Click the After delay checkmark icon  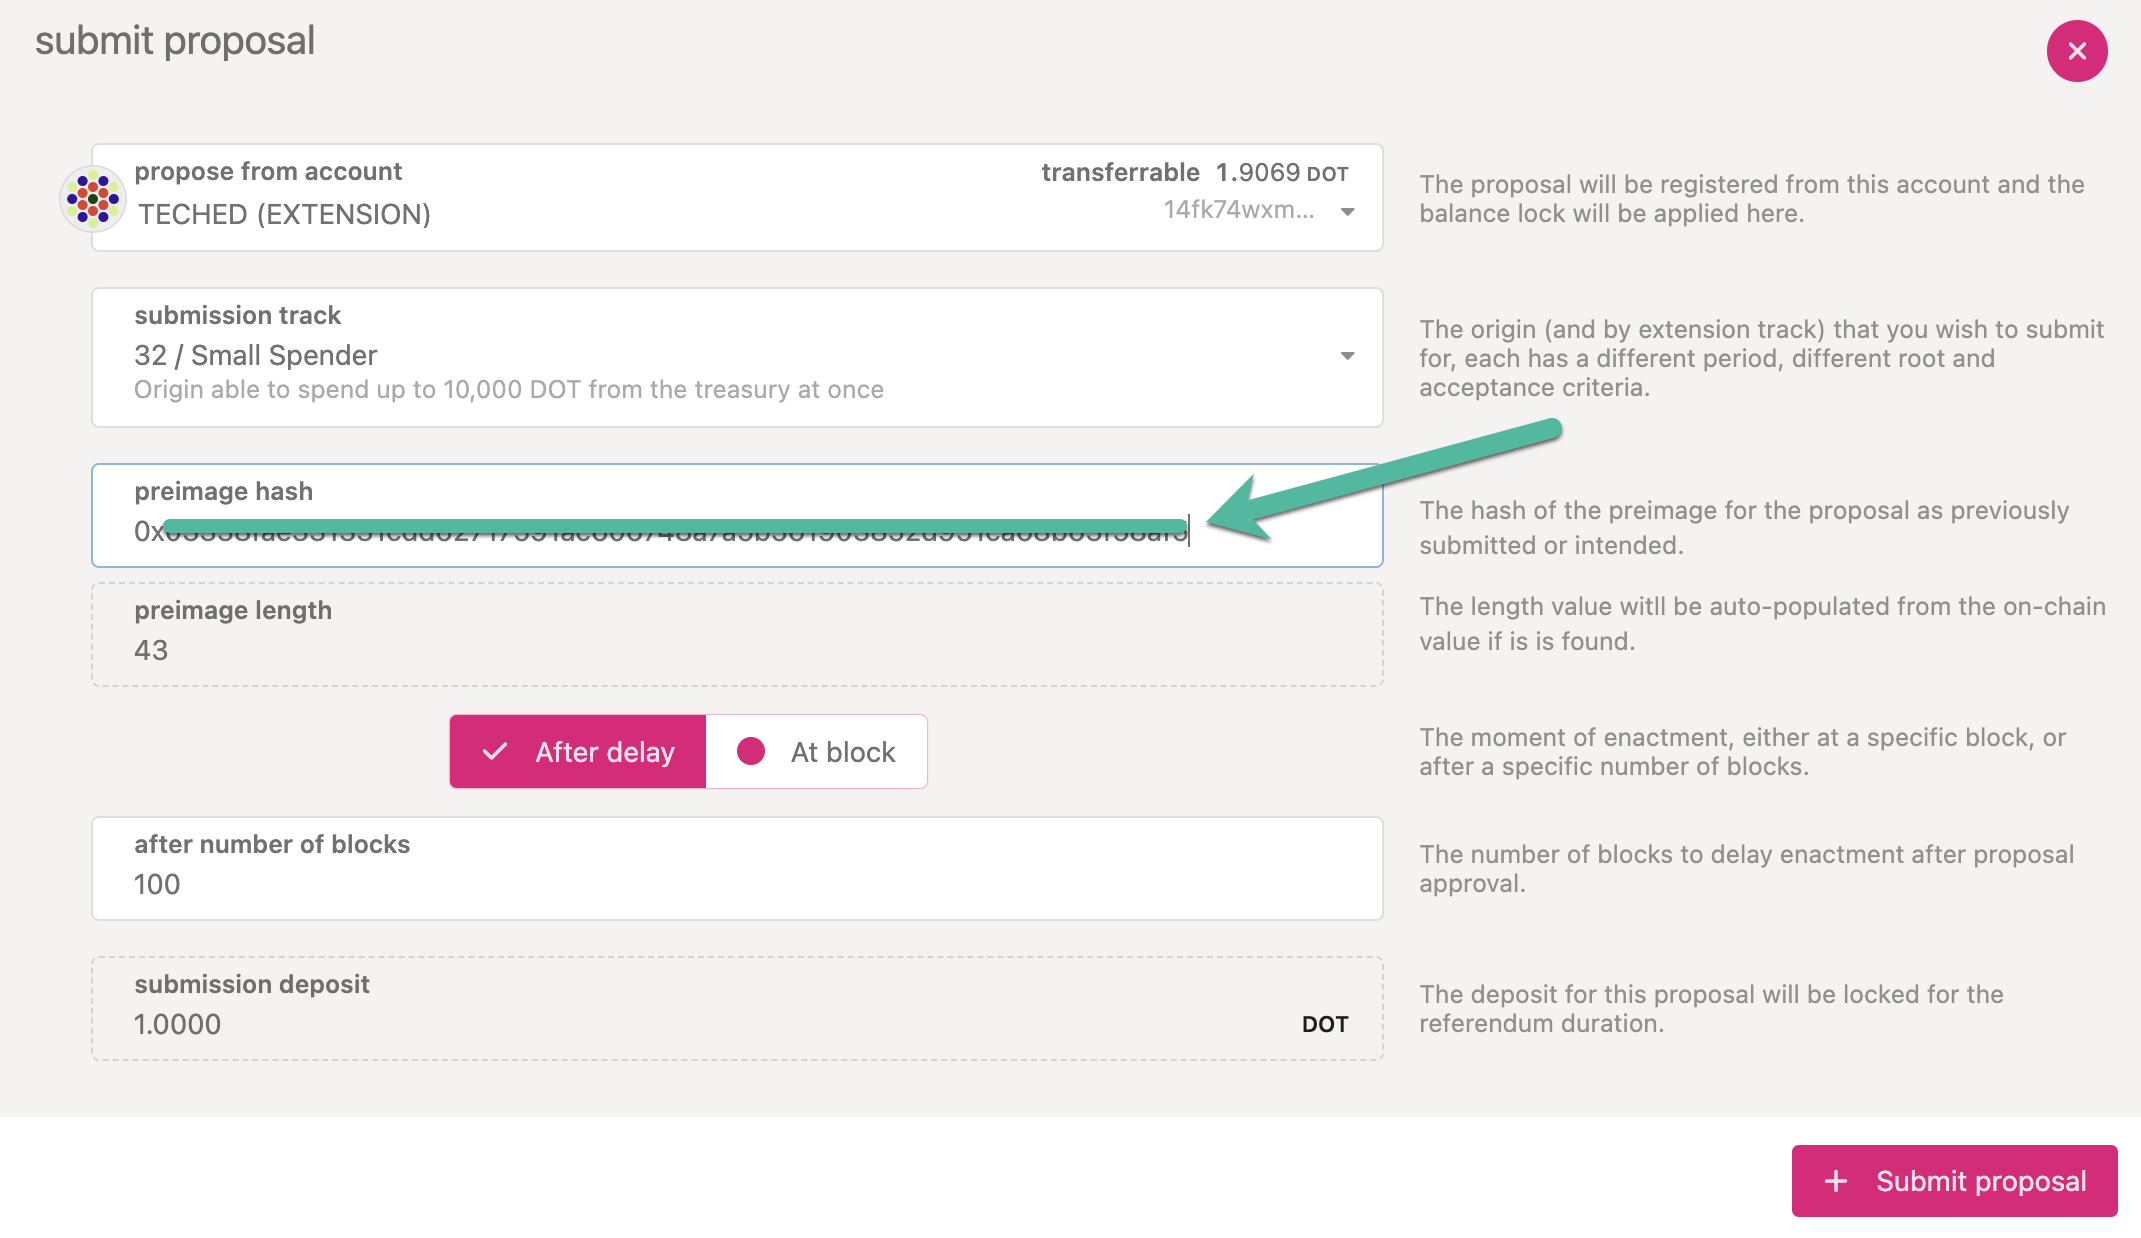[x=495, y=752]
